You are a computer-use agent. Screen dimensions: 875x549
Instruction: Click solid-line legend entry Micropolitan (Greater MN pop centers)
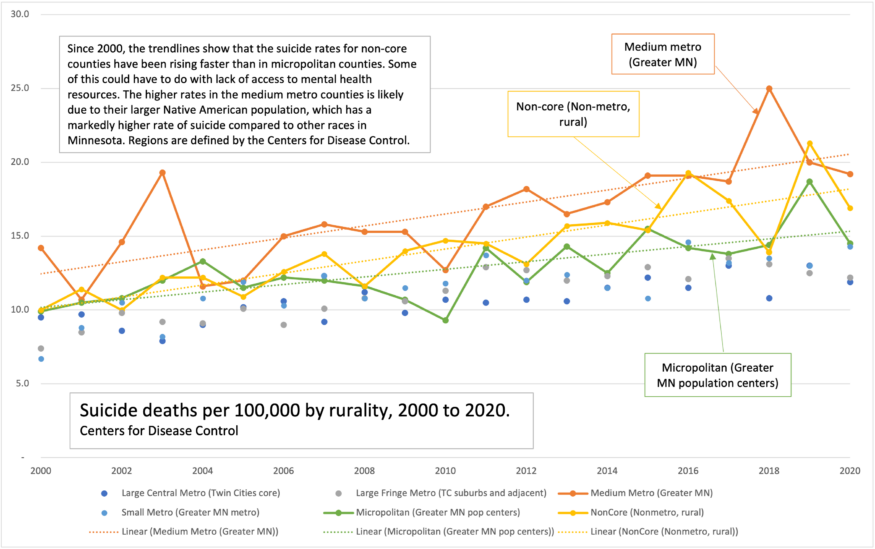(422, 512)
